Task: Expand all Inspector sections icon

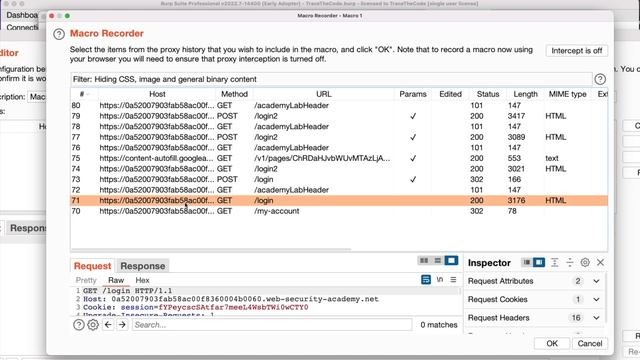Action: (x=554, y=262)
